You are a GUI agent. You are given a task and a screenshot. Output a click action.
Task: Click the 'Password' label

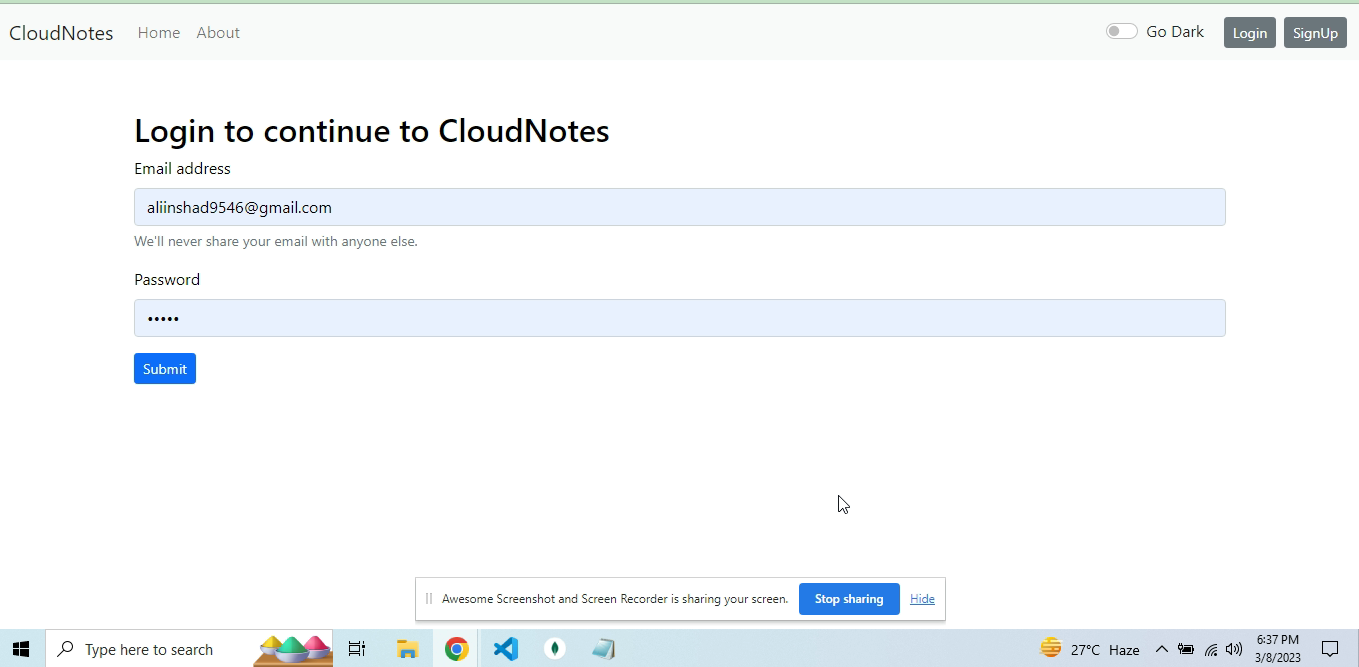point(167,280)
